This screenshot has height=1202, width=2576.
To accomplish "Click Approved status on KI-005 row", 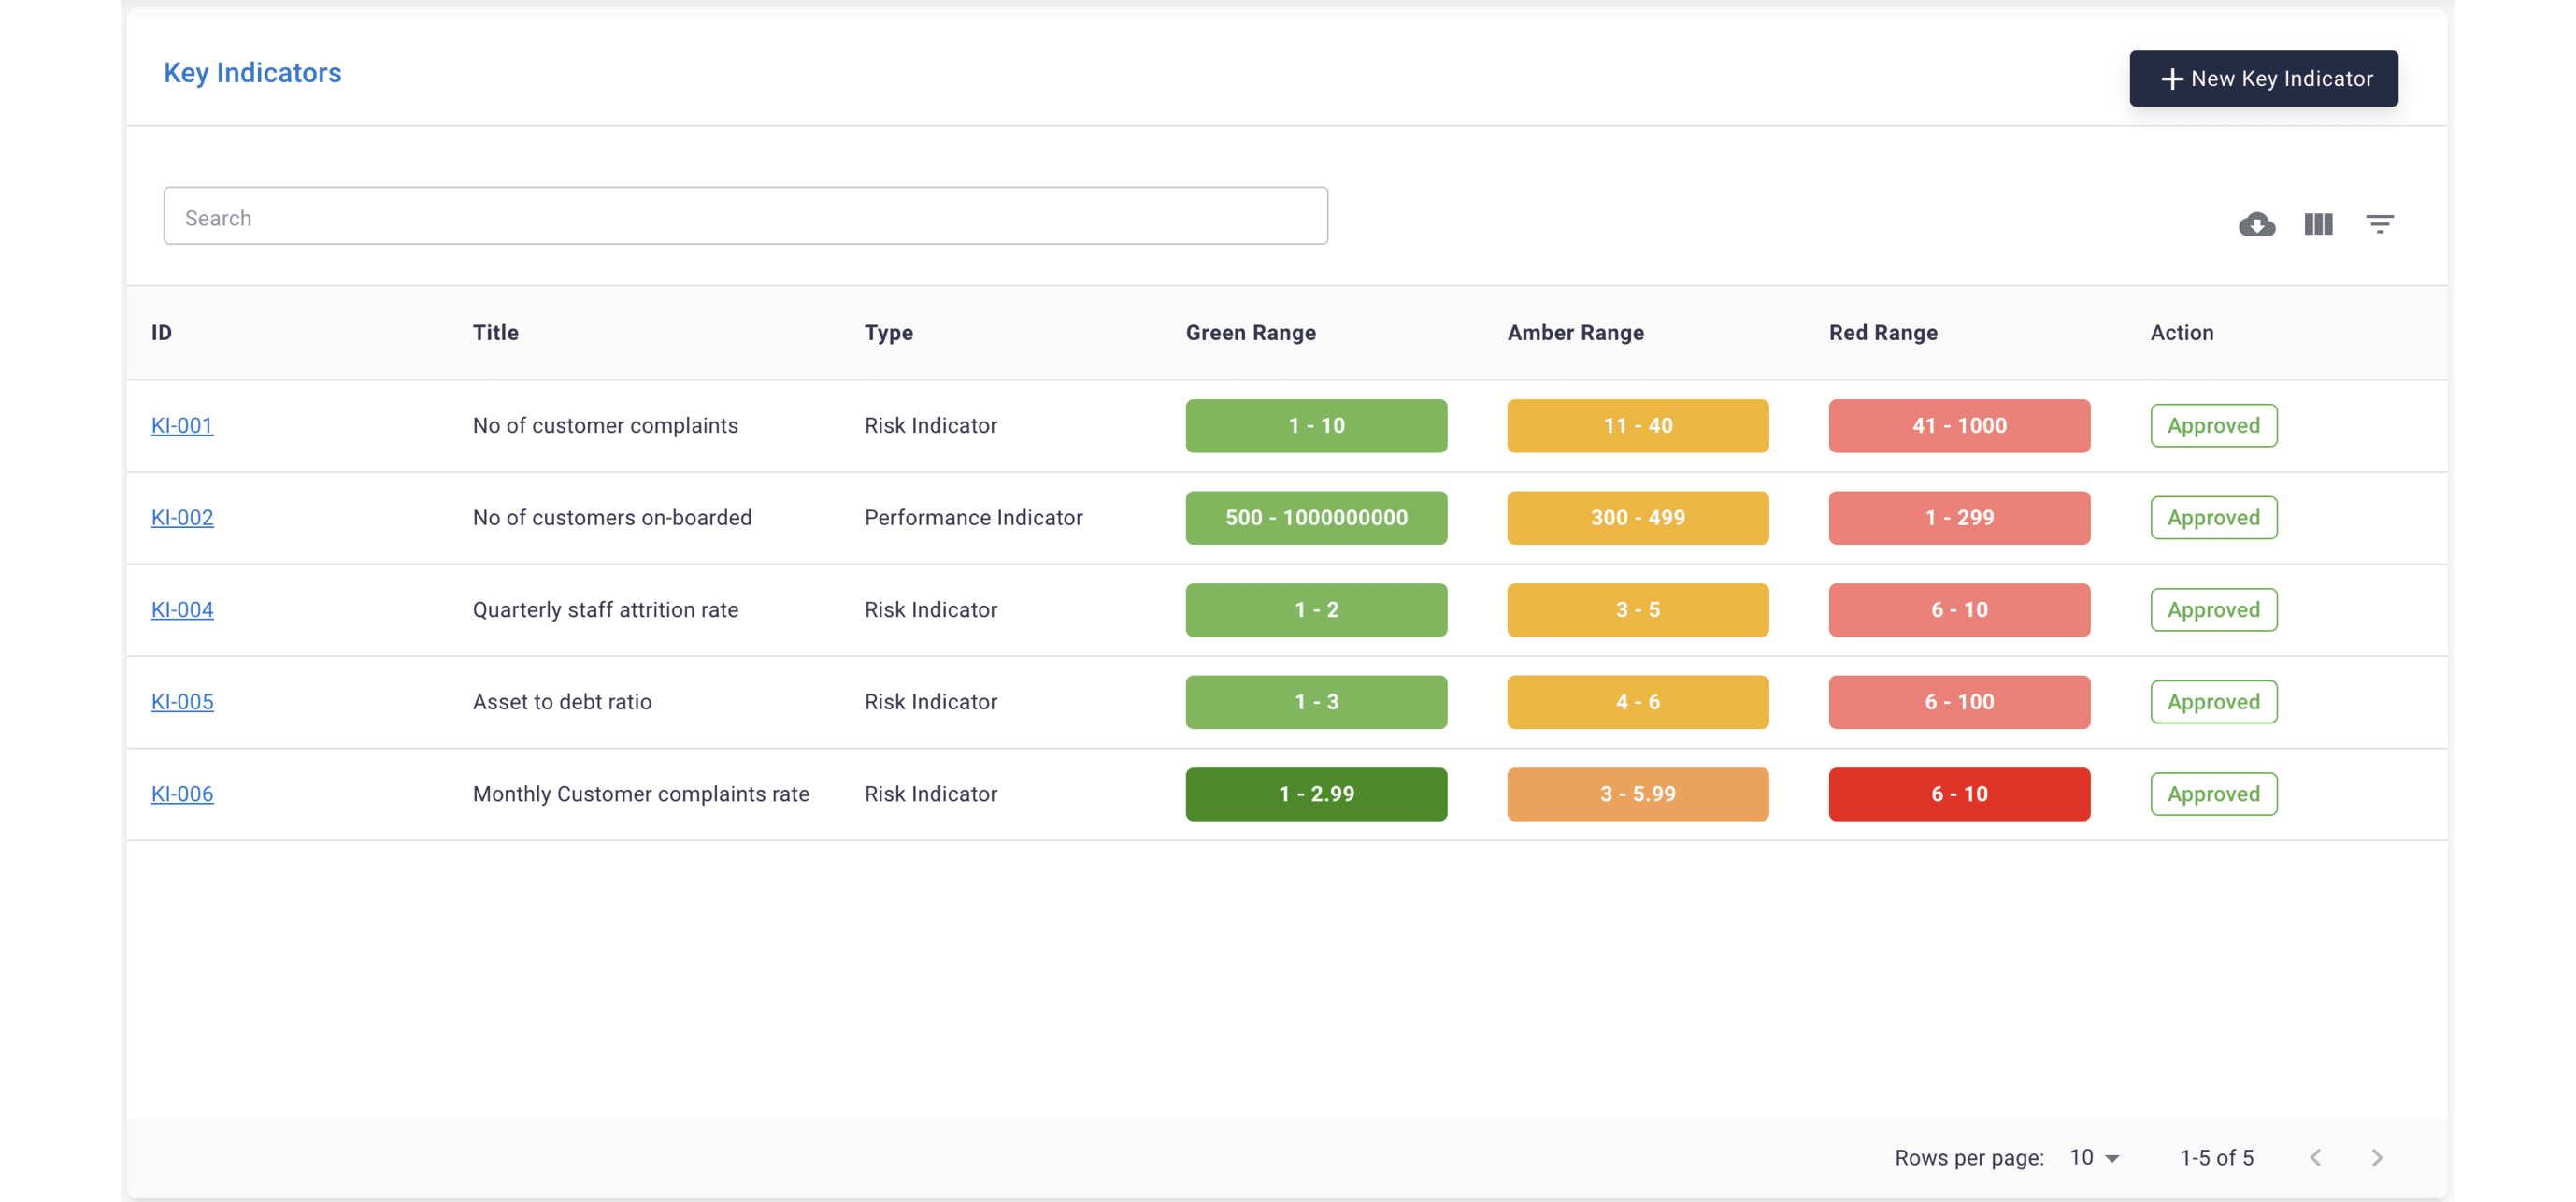I will pos(2213,702).
